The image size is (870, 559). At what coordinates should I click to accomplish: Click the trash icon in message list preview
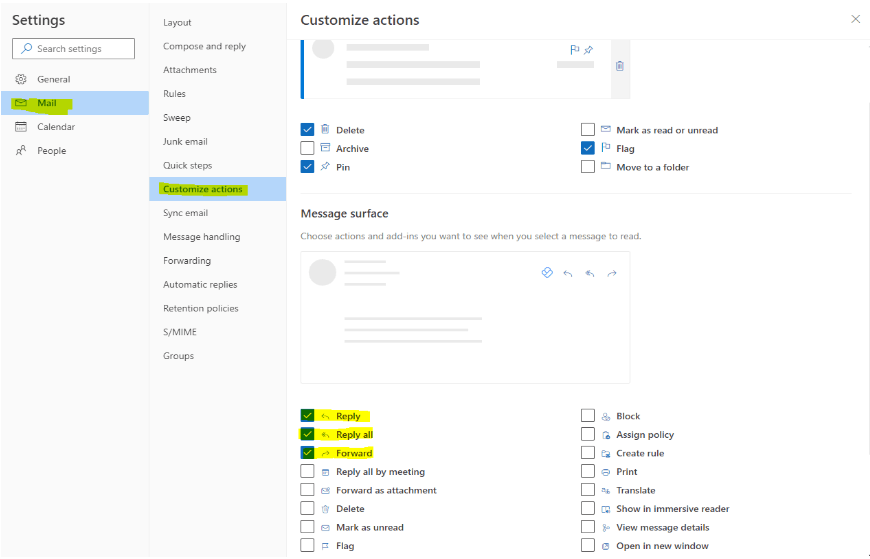click(620, 66)
